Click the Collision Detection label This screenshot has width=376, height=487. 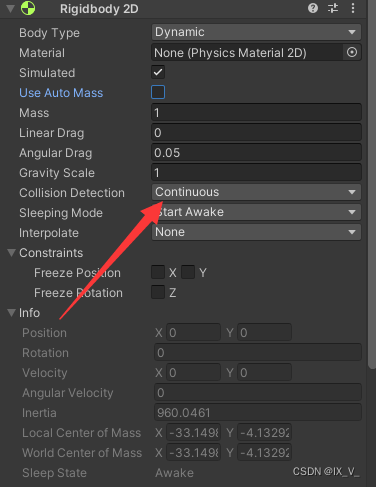[x=72, y=193]
